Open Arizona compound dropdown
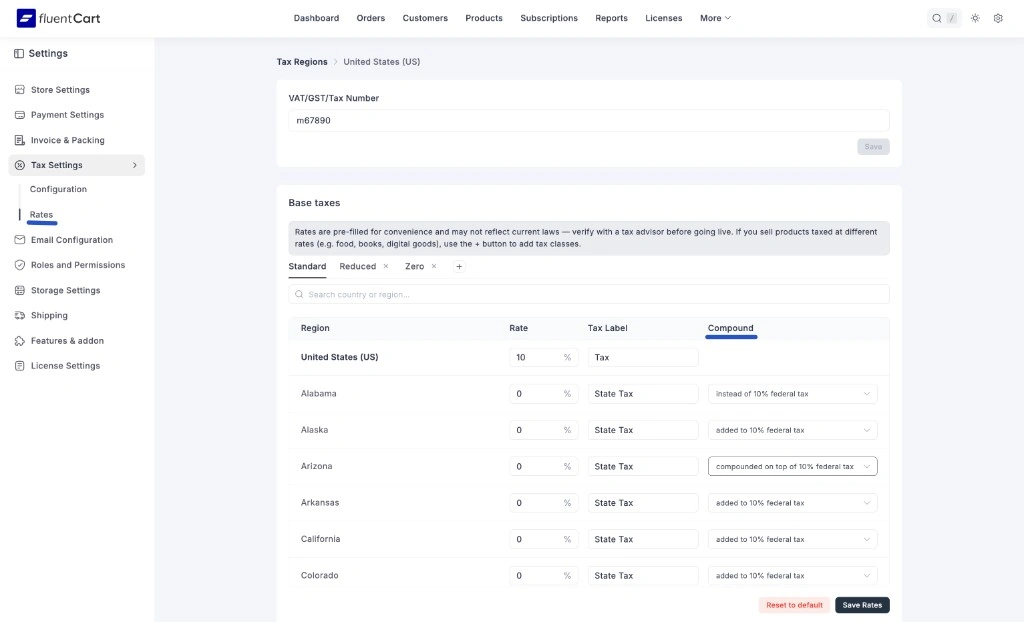Screen dimensions: 1024x622 click(792, 466)
